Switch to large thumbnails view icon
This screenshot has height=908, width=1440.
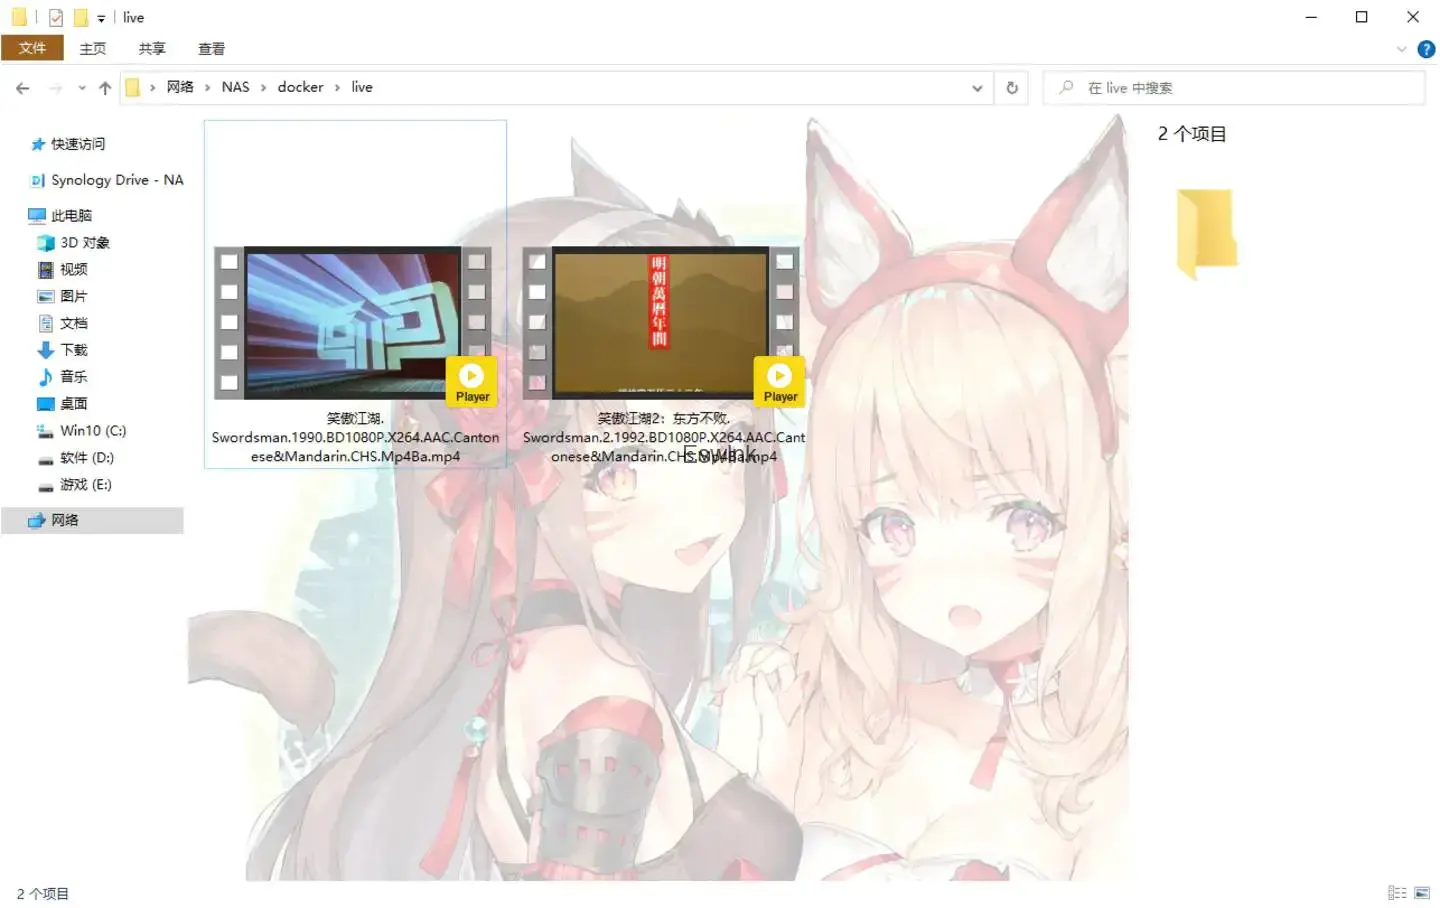tap(1422, 893)
